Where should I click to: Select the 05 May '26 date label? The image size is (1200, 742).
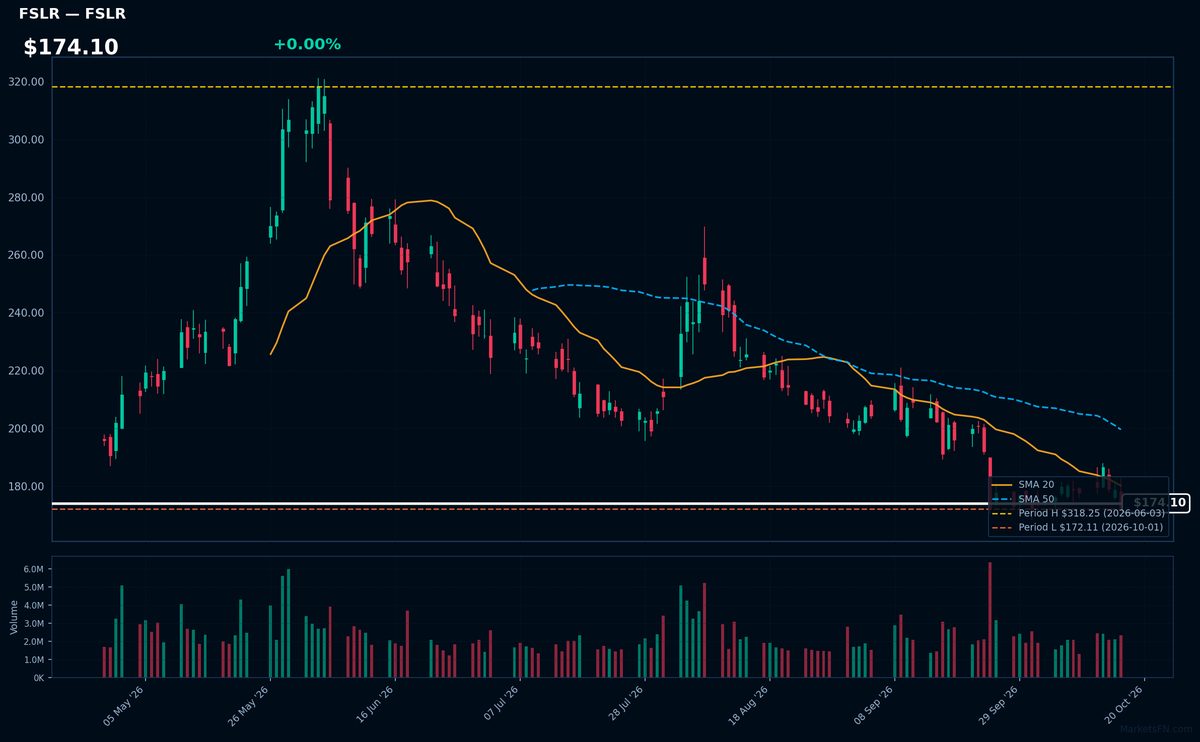125,705
